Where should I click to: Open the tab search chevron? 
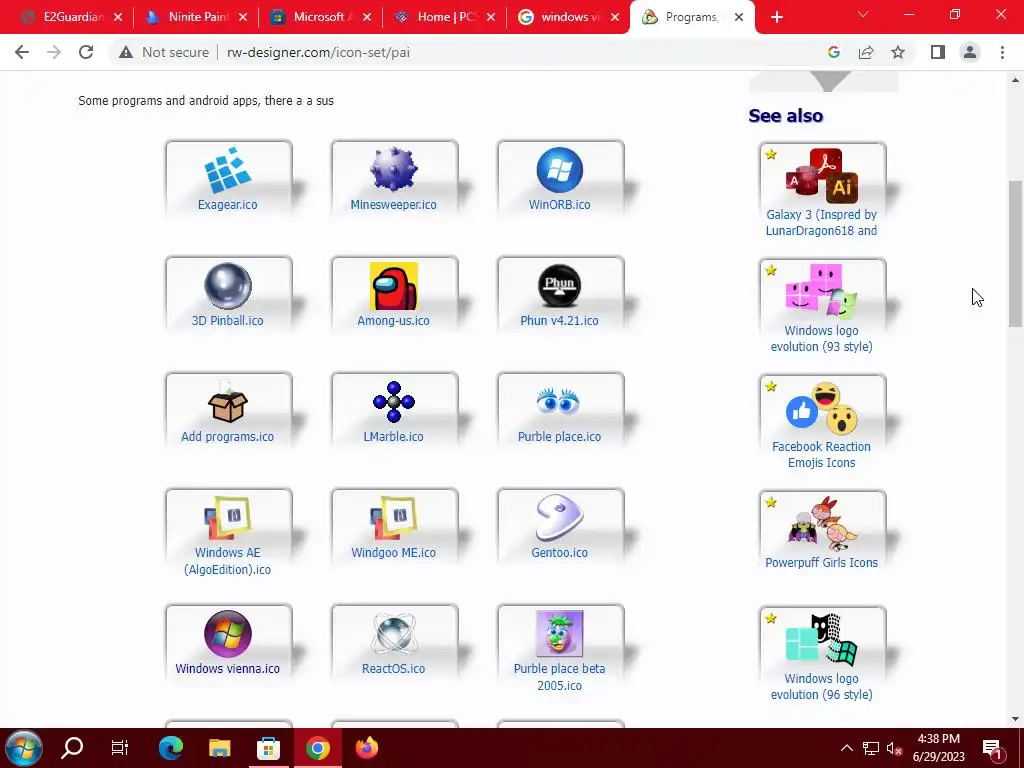[863, 14]
